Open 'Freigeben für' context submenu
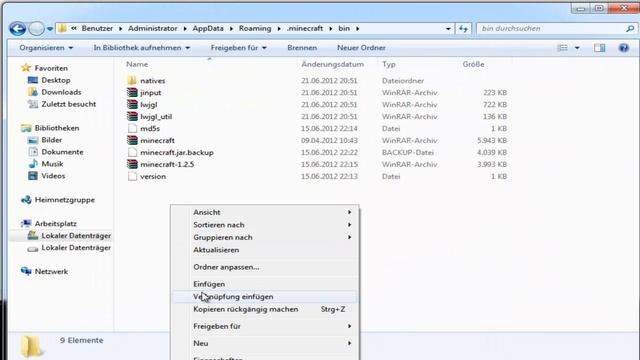The width and height of the screenshot is (640, 360). pos(264,326)
